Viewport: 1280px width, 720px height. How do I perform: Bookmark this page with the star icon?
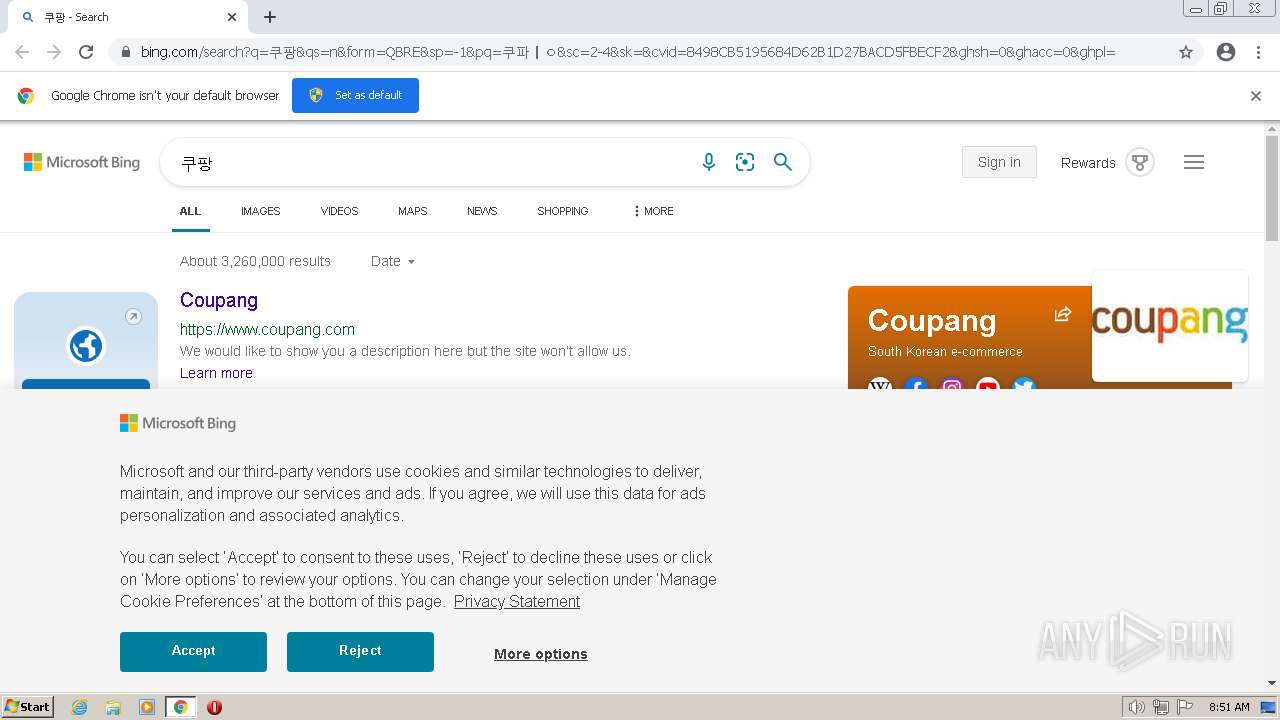(1186, 52)
